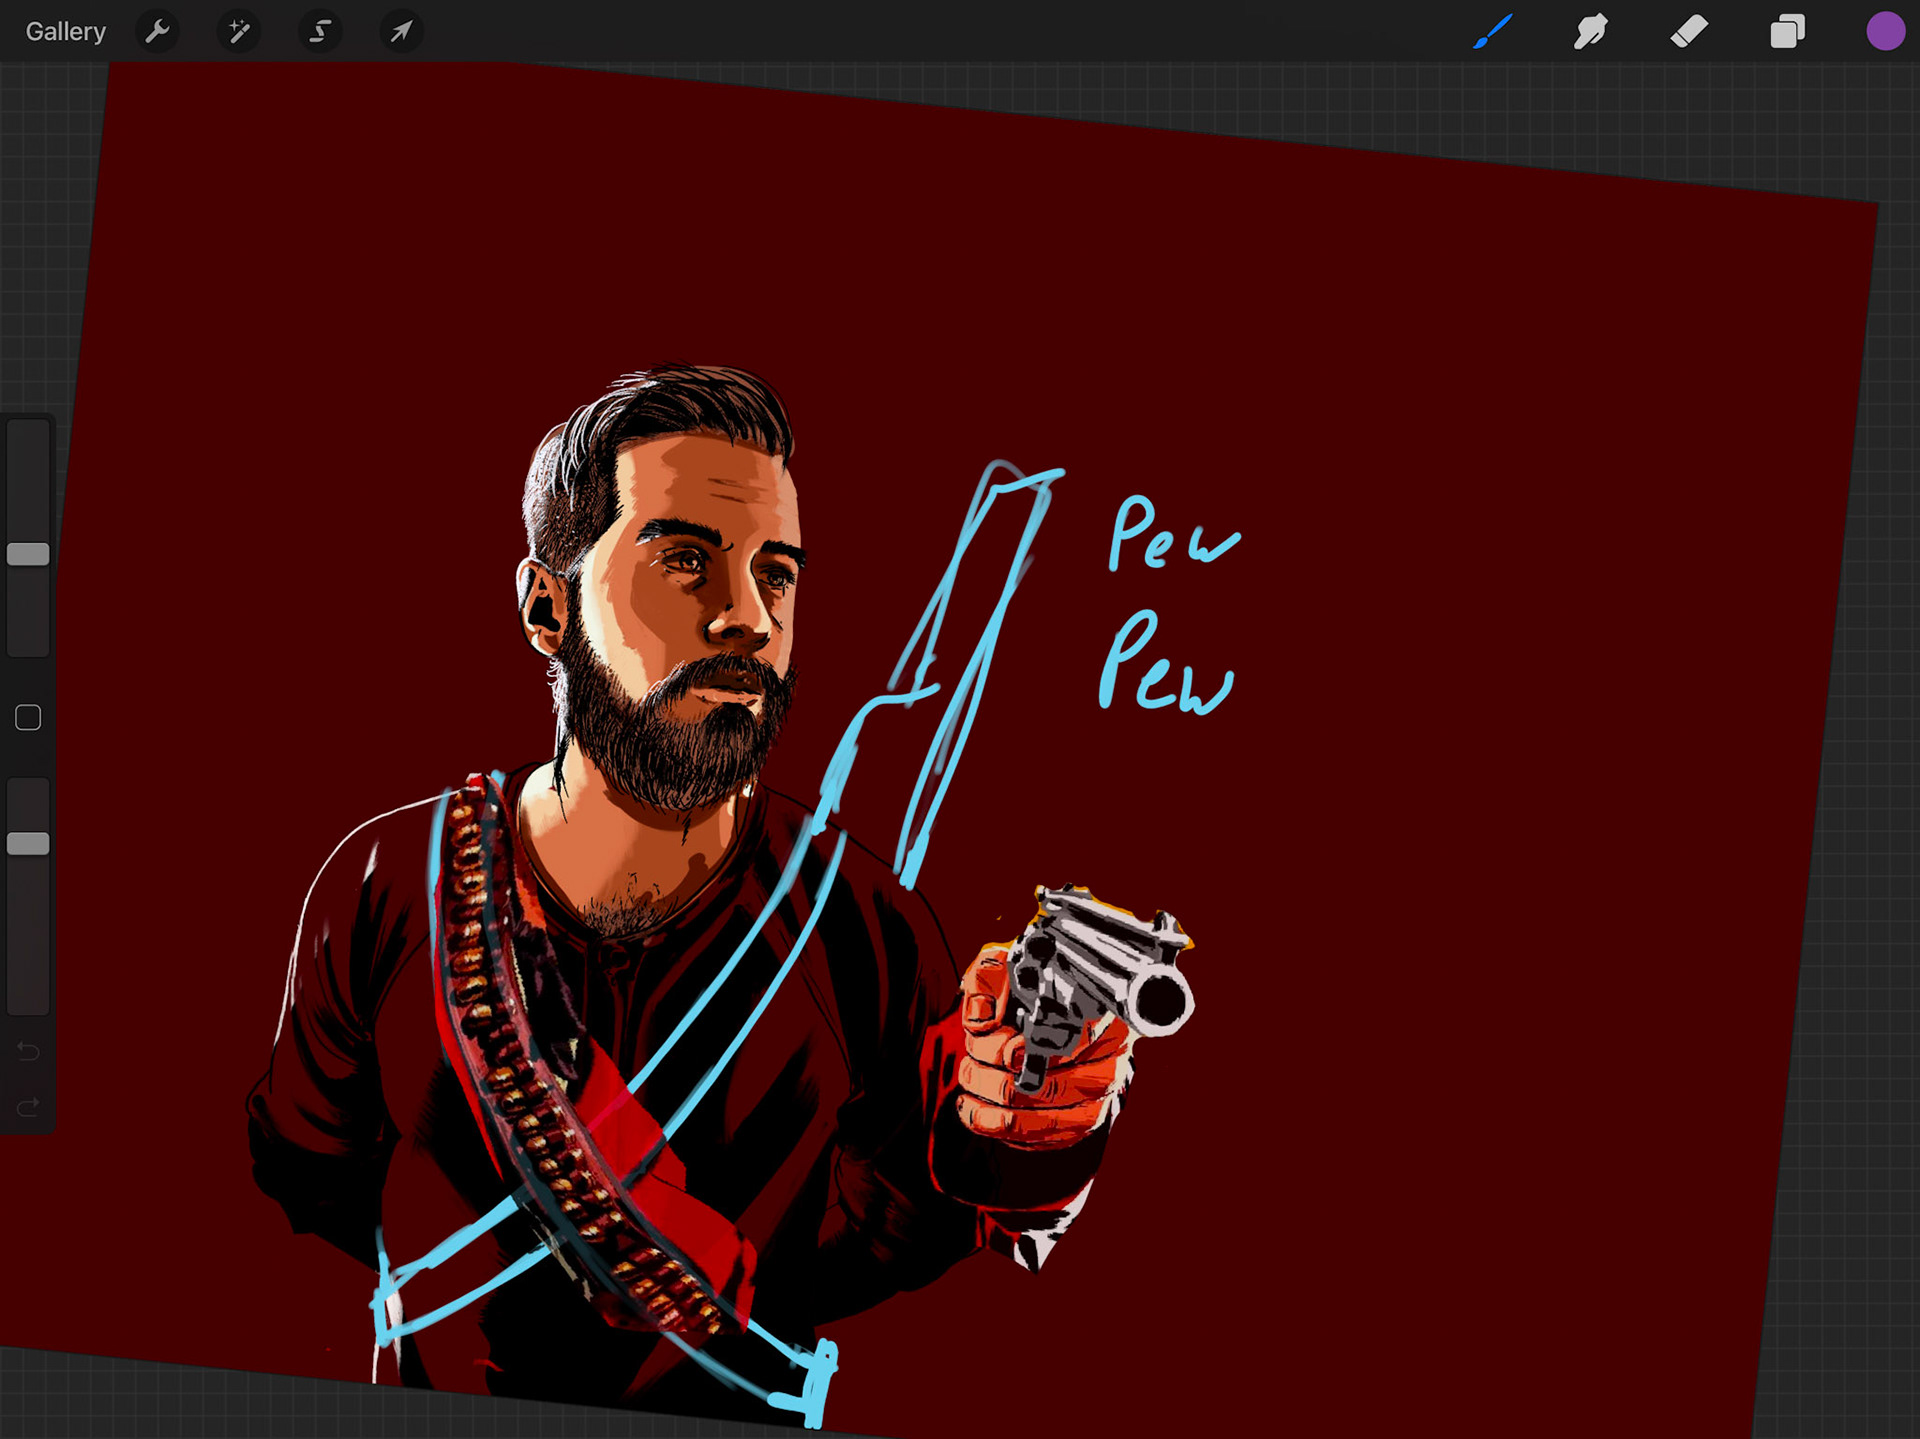Open the purple active color picker

click(1885, 32)
